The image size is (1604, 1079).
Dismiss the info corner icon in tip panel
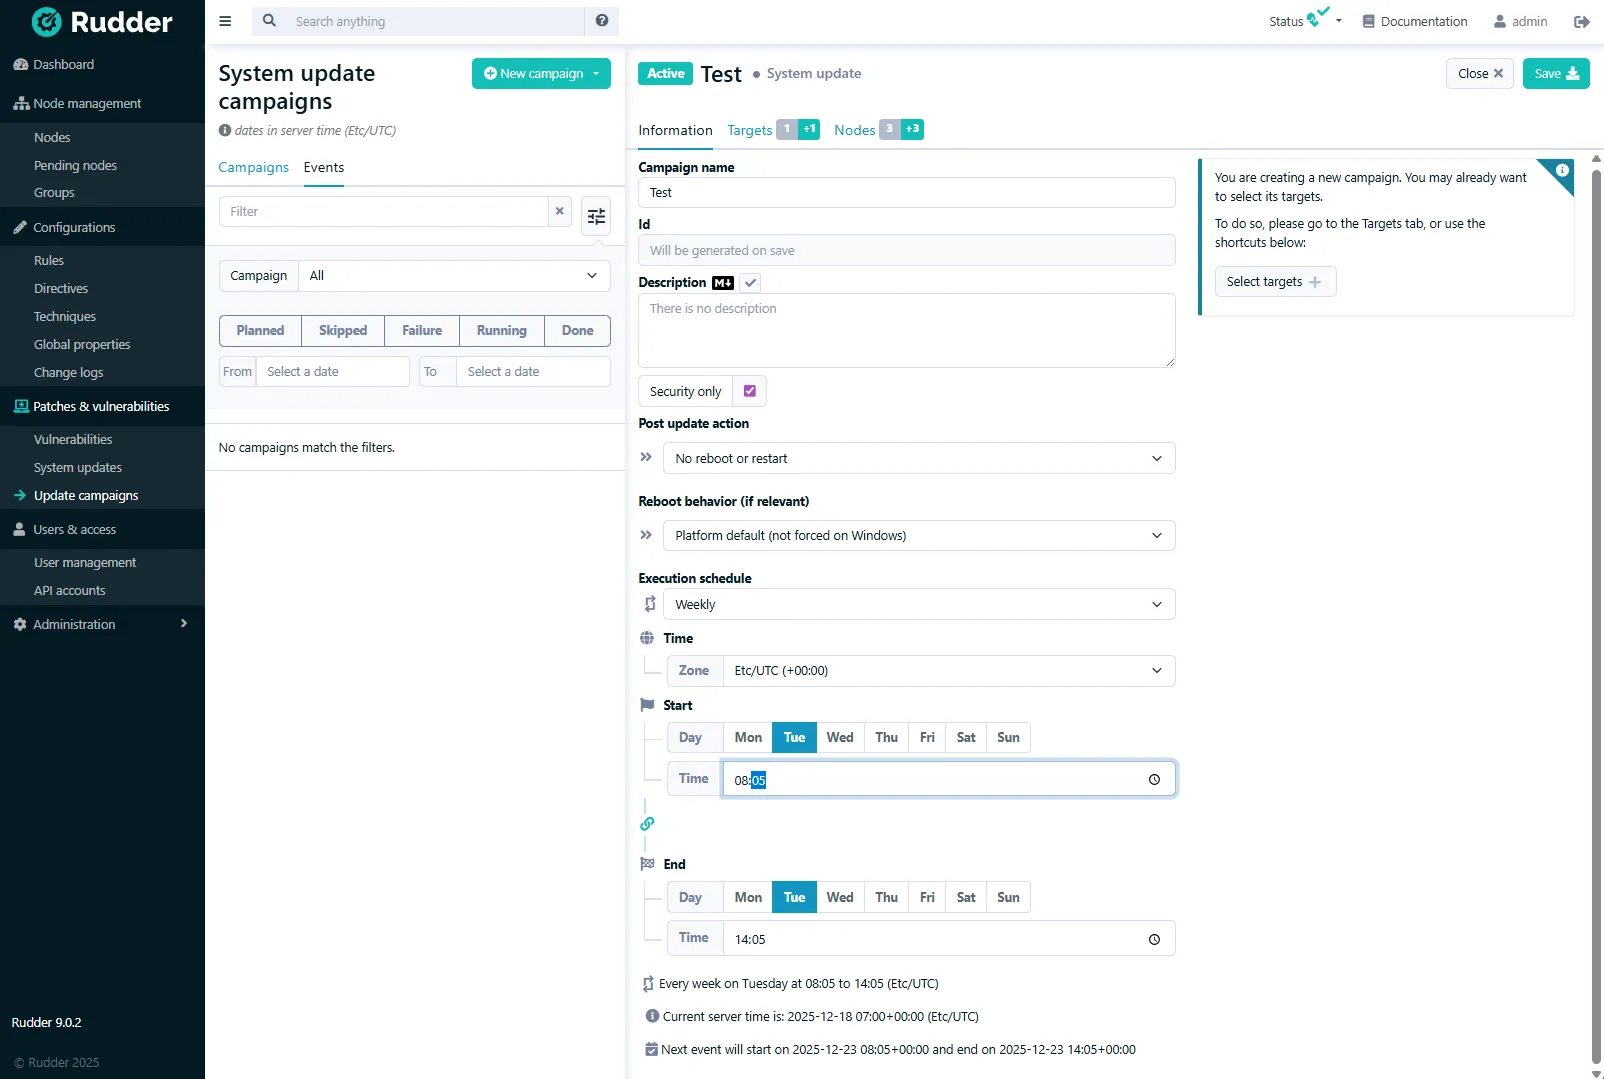pos(1561,171)
